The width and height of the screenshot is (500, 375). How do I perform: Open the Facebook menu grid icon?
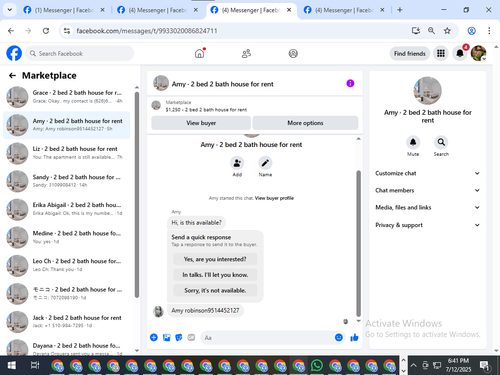click(441, 53)
